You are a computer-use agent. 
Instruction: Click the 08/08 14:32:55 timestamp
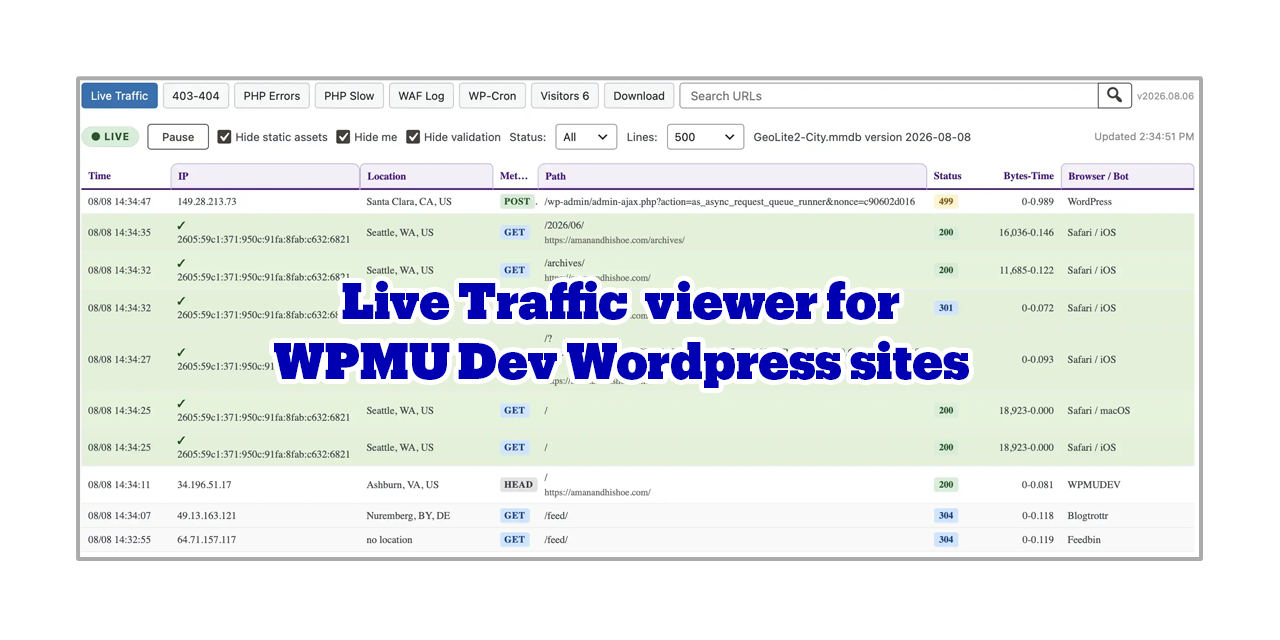(119, 540)
